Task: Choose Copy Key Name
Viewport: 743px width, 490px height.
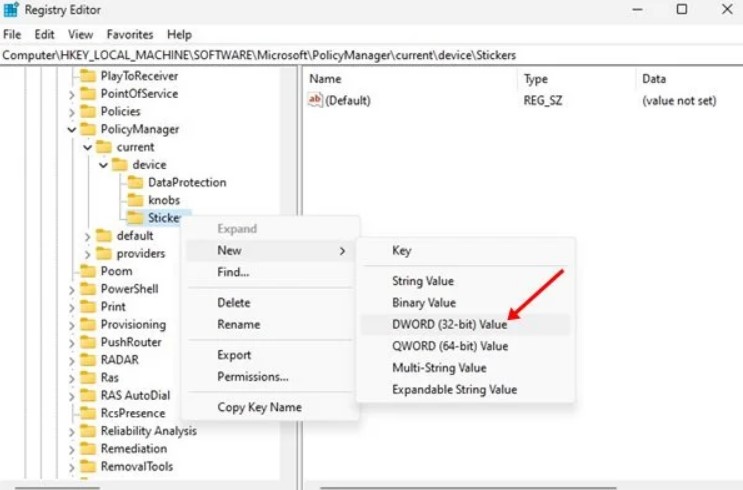Action: [270, 407]
